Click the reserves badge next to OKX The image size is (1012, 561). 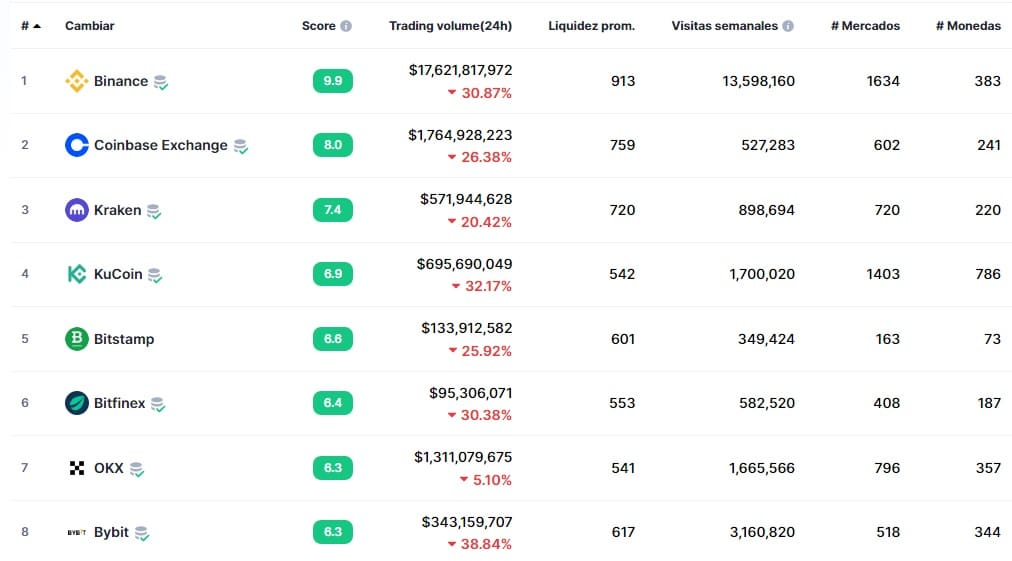[x=137, y=469]
